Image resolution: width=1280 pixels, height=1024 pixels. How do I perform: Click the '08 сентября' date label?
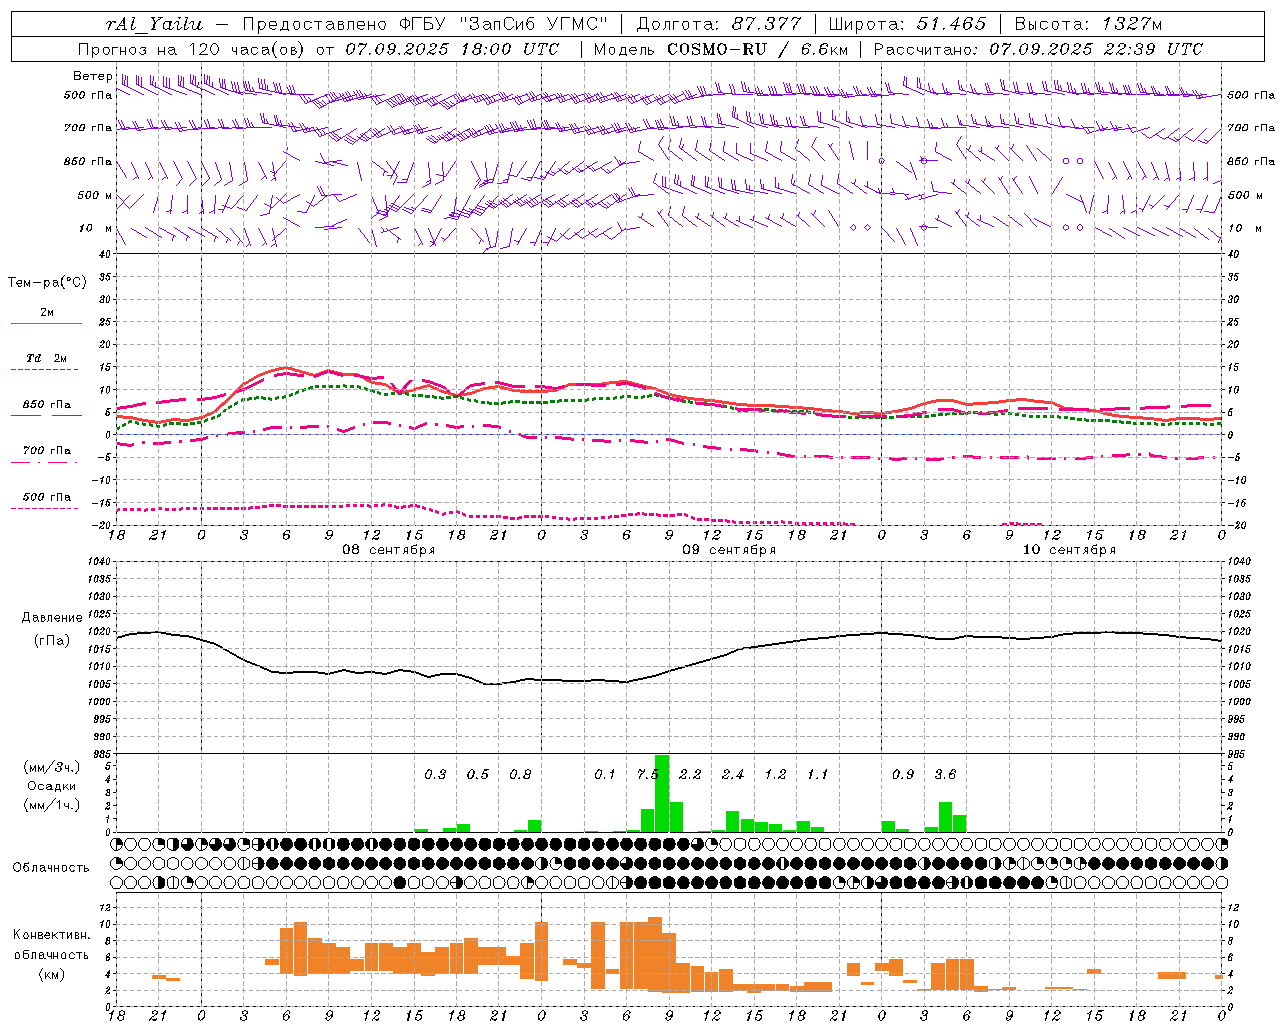pos(389,550)
